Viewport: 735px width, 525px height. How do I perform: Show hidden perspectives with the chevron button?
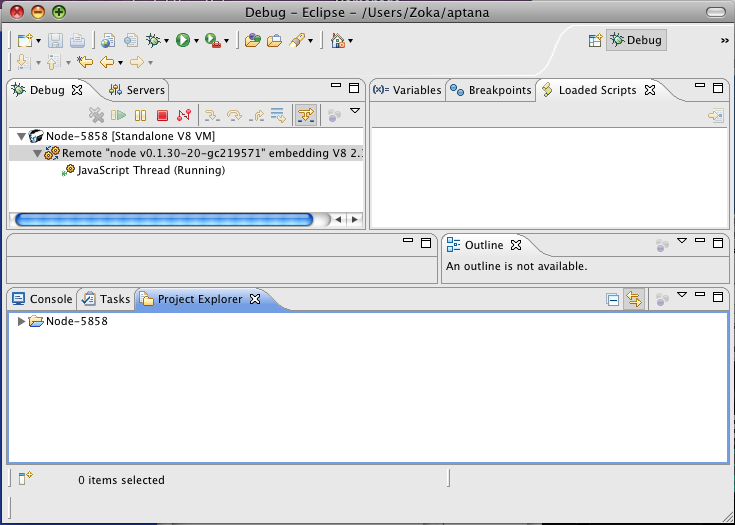coord(725,41)
